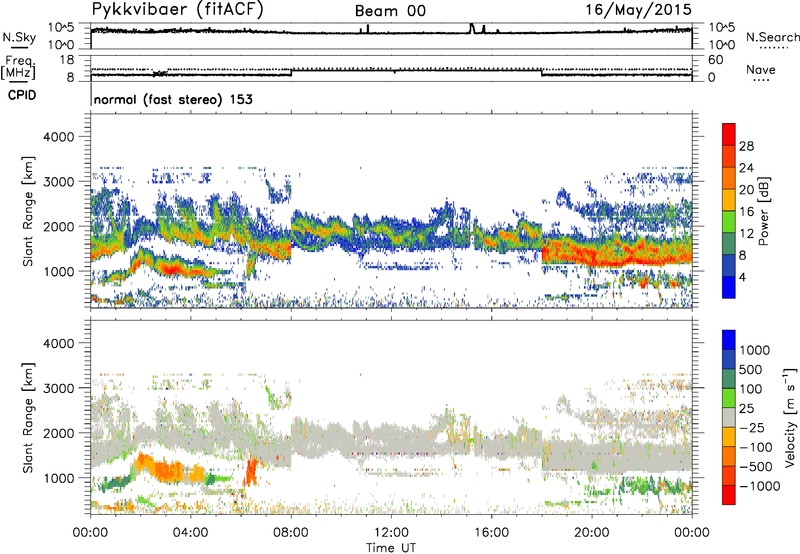Click the 20:00 time axis label
This screenshot has width=800, height=554.
[591, 533]
